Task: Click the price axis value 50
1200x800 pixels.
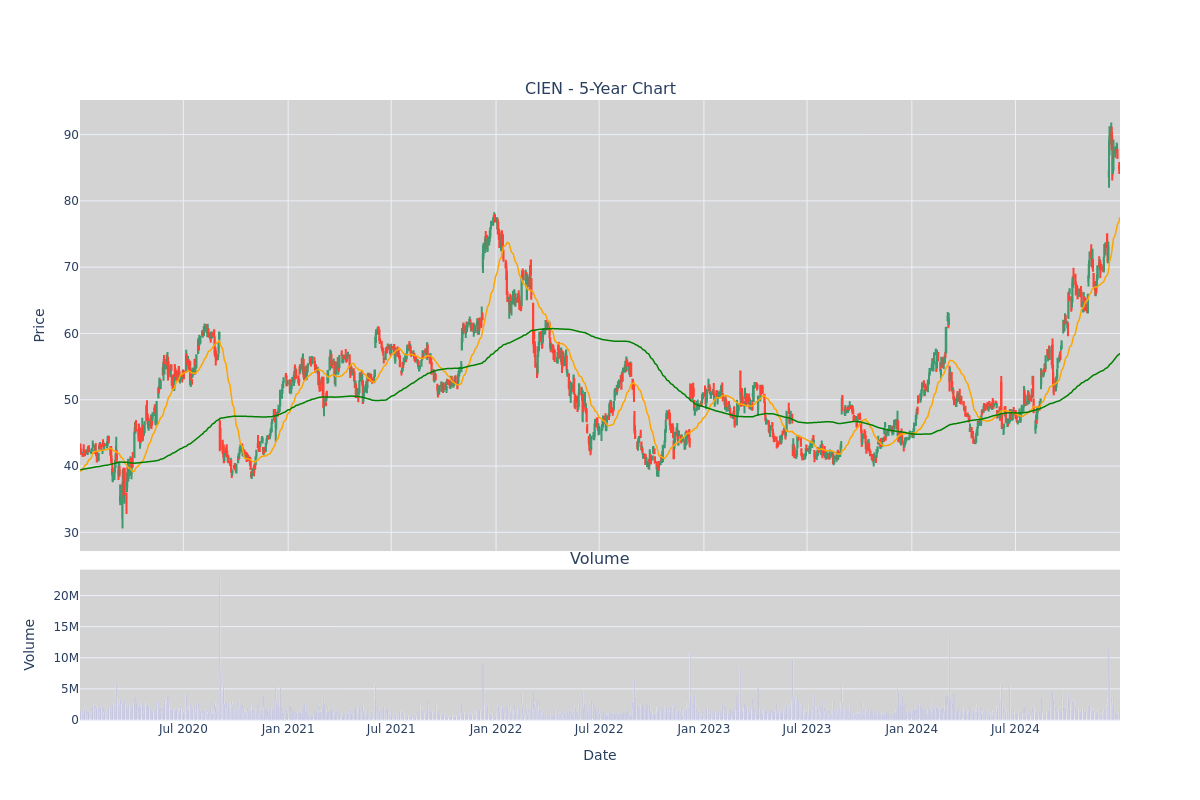Action: point(71,400)
